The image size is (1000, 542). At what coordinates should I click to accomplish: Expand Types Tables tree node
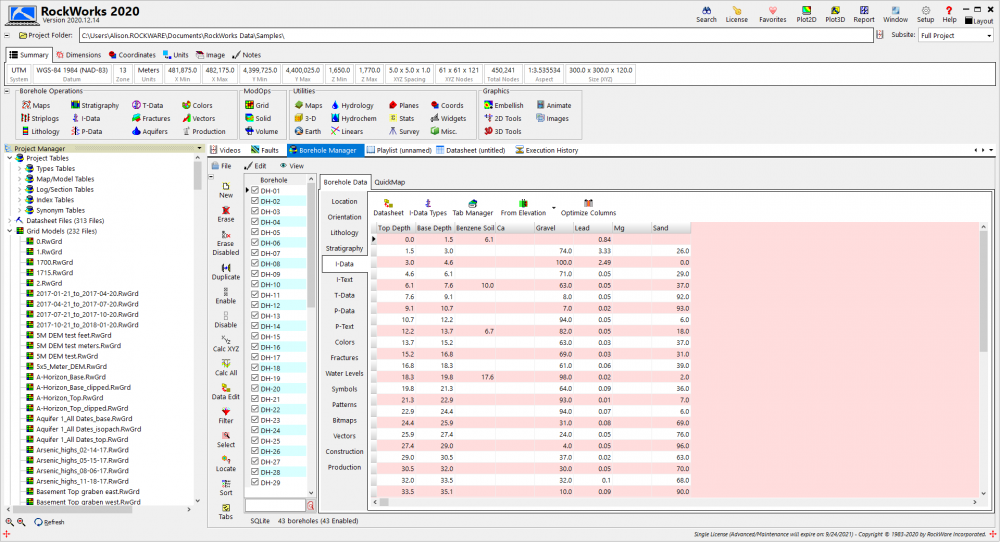tap(20, 169)
